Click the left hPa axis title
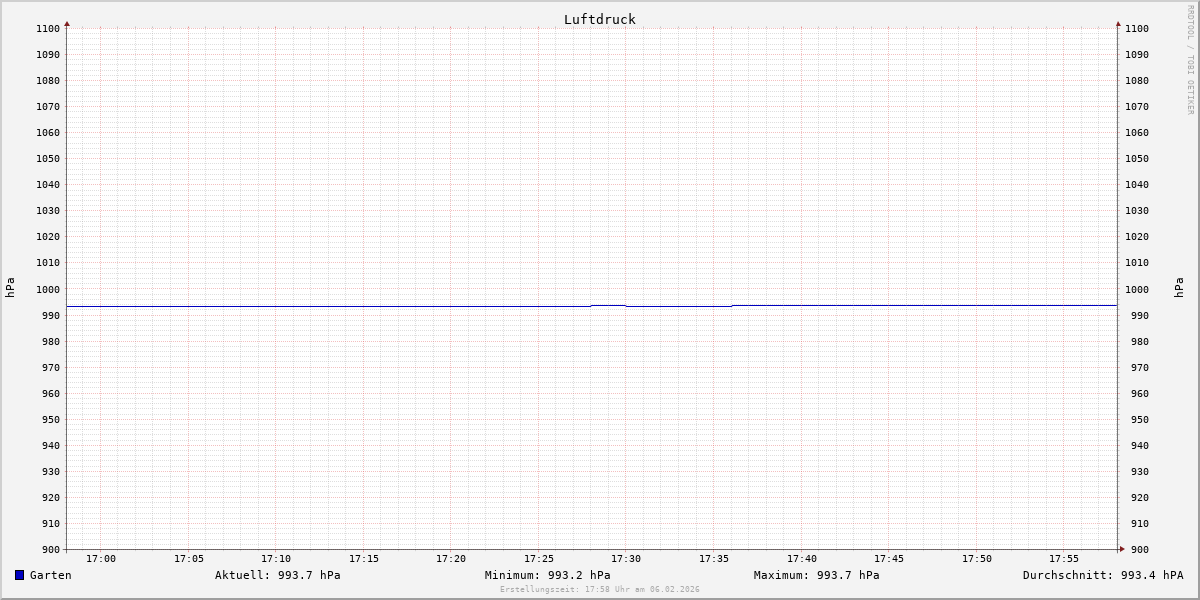 pyautogui.click(x=10, y=287)
